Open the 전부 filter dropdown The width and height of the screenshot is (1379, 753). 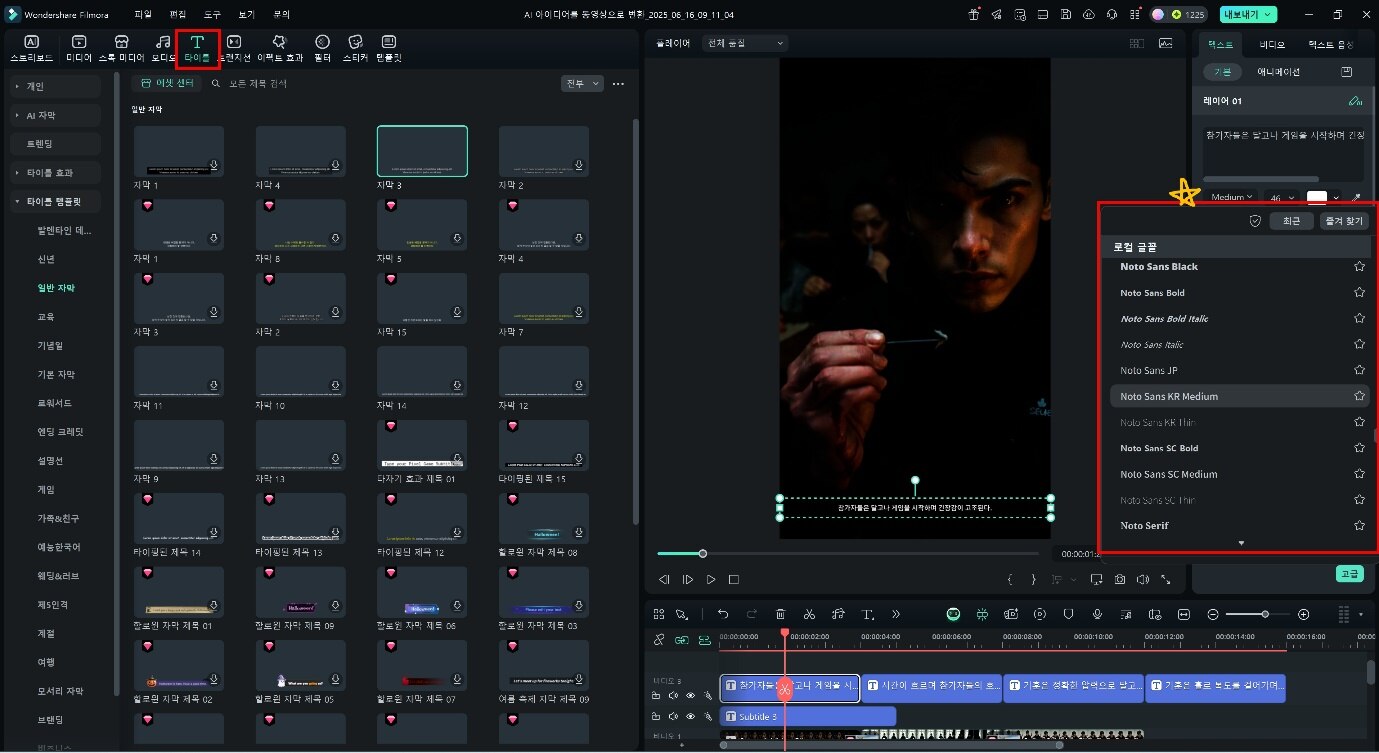point(583,84)
